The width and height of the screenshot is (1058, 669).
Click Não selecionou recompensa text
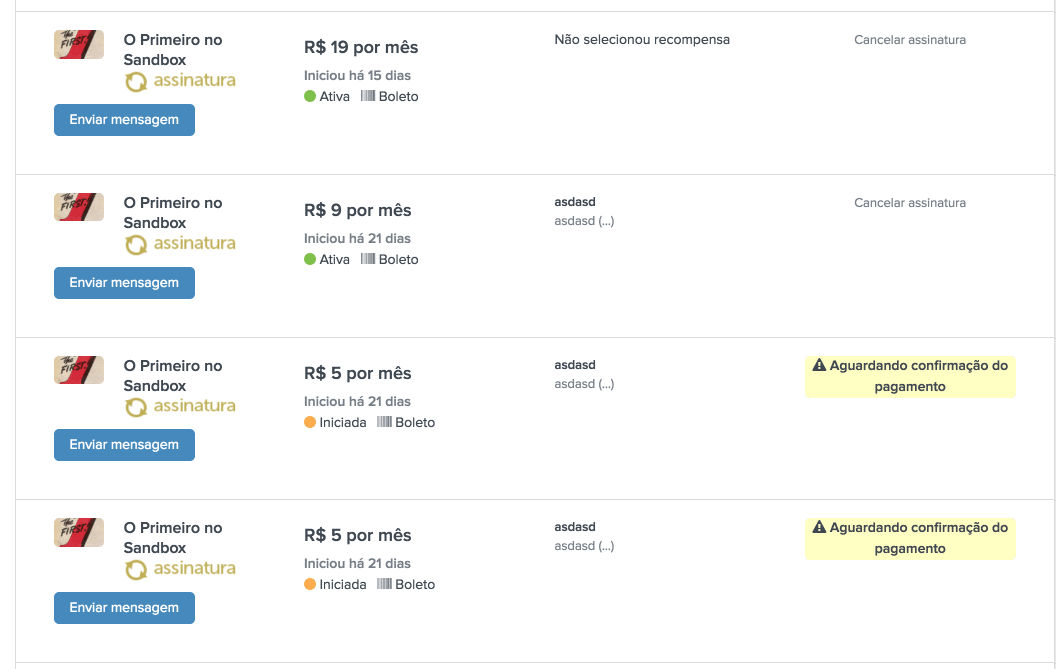click(x=642, y=40)
